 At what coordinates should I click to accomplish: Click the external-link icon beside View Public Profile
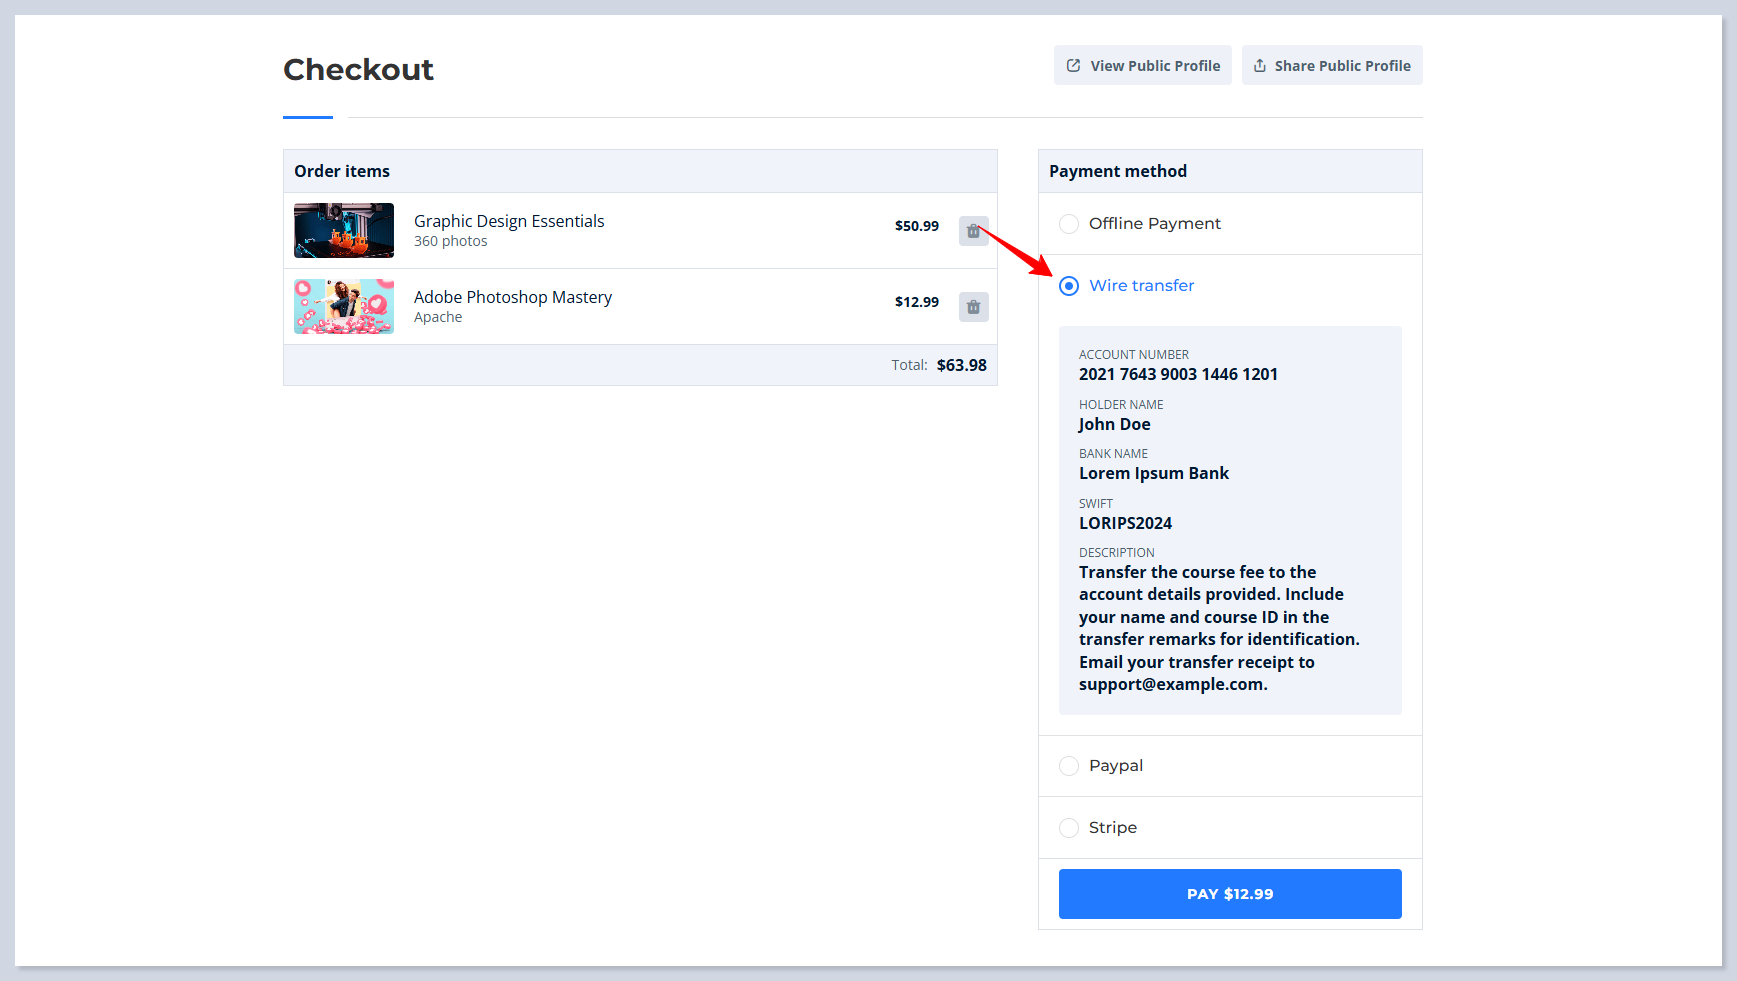(1073, 66)
